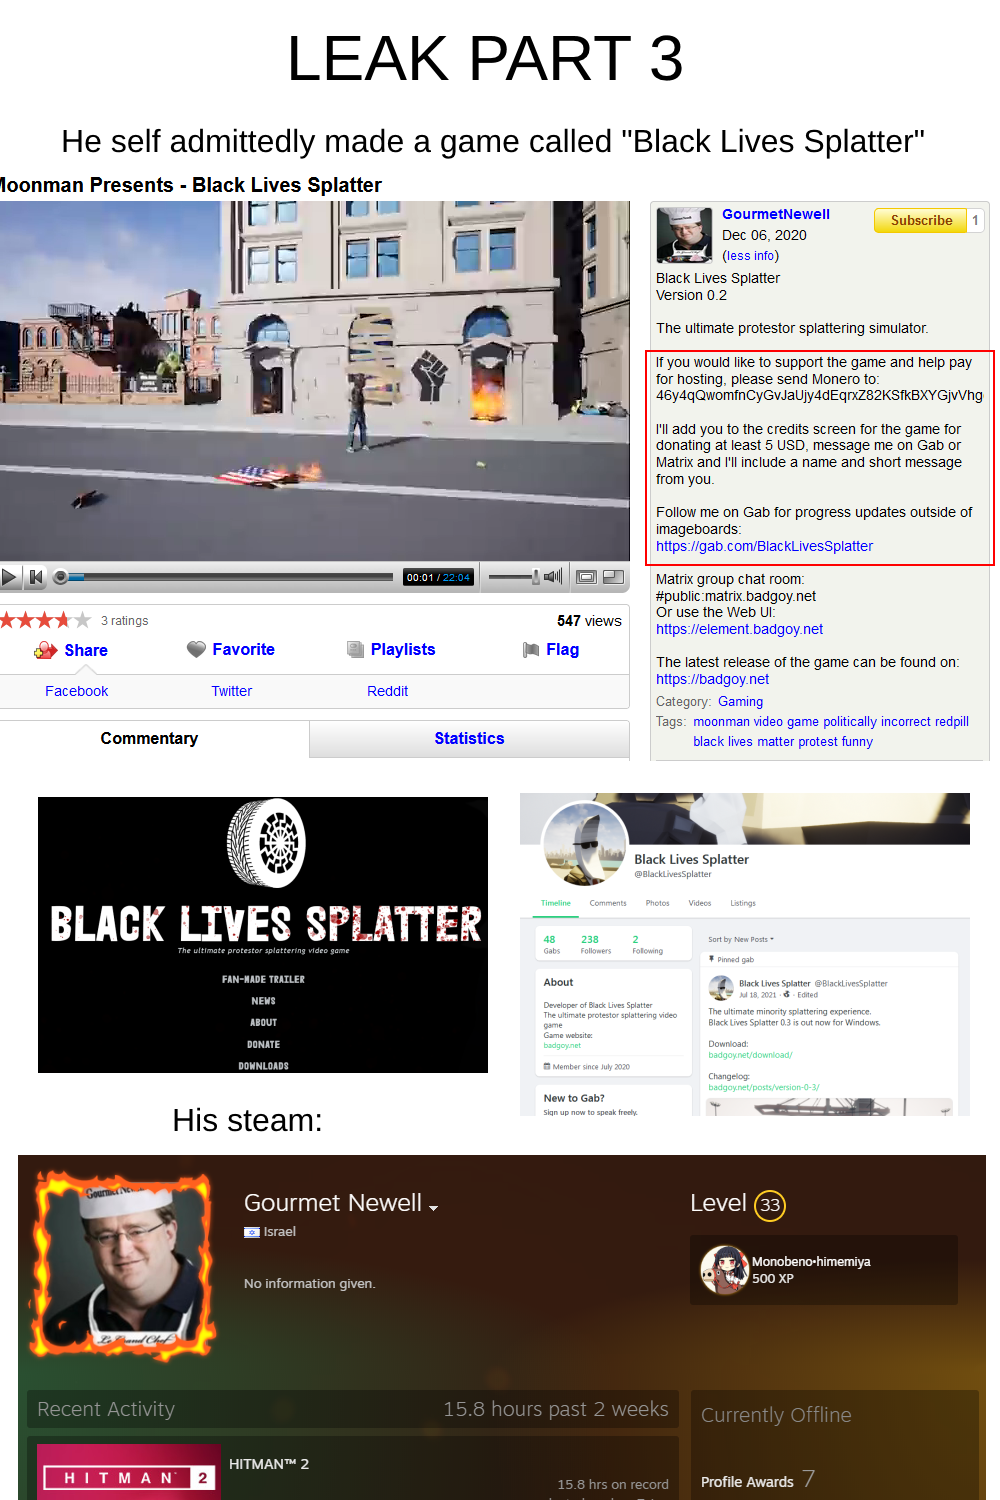The height and width of the screenshot is (1500, 1000).
Task: Open the Gaming category link
Action: (740, 702)
